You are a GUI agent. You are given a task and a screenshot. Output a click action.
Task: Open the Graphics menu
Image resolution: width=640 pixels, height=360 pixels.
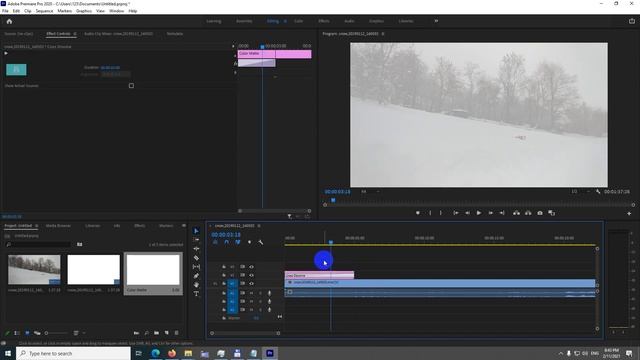(84, 11)
